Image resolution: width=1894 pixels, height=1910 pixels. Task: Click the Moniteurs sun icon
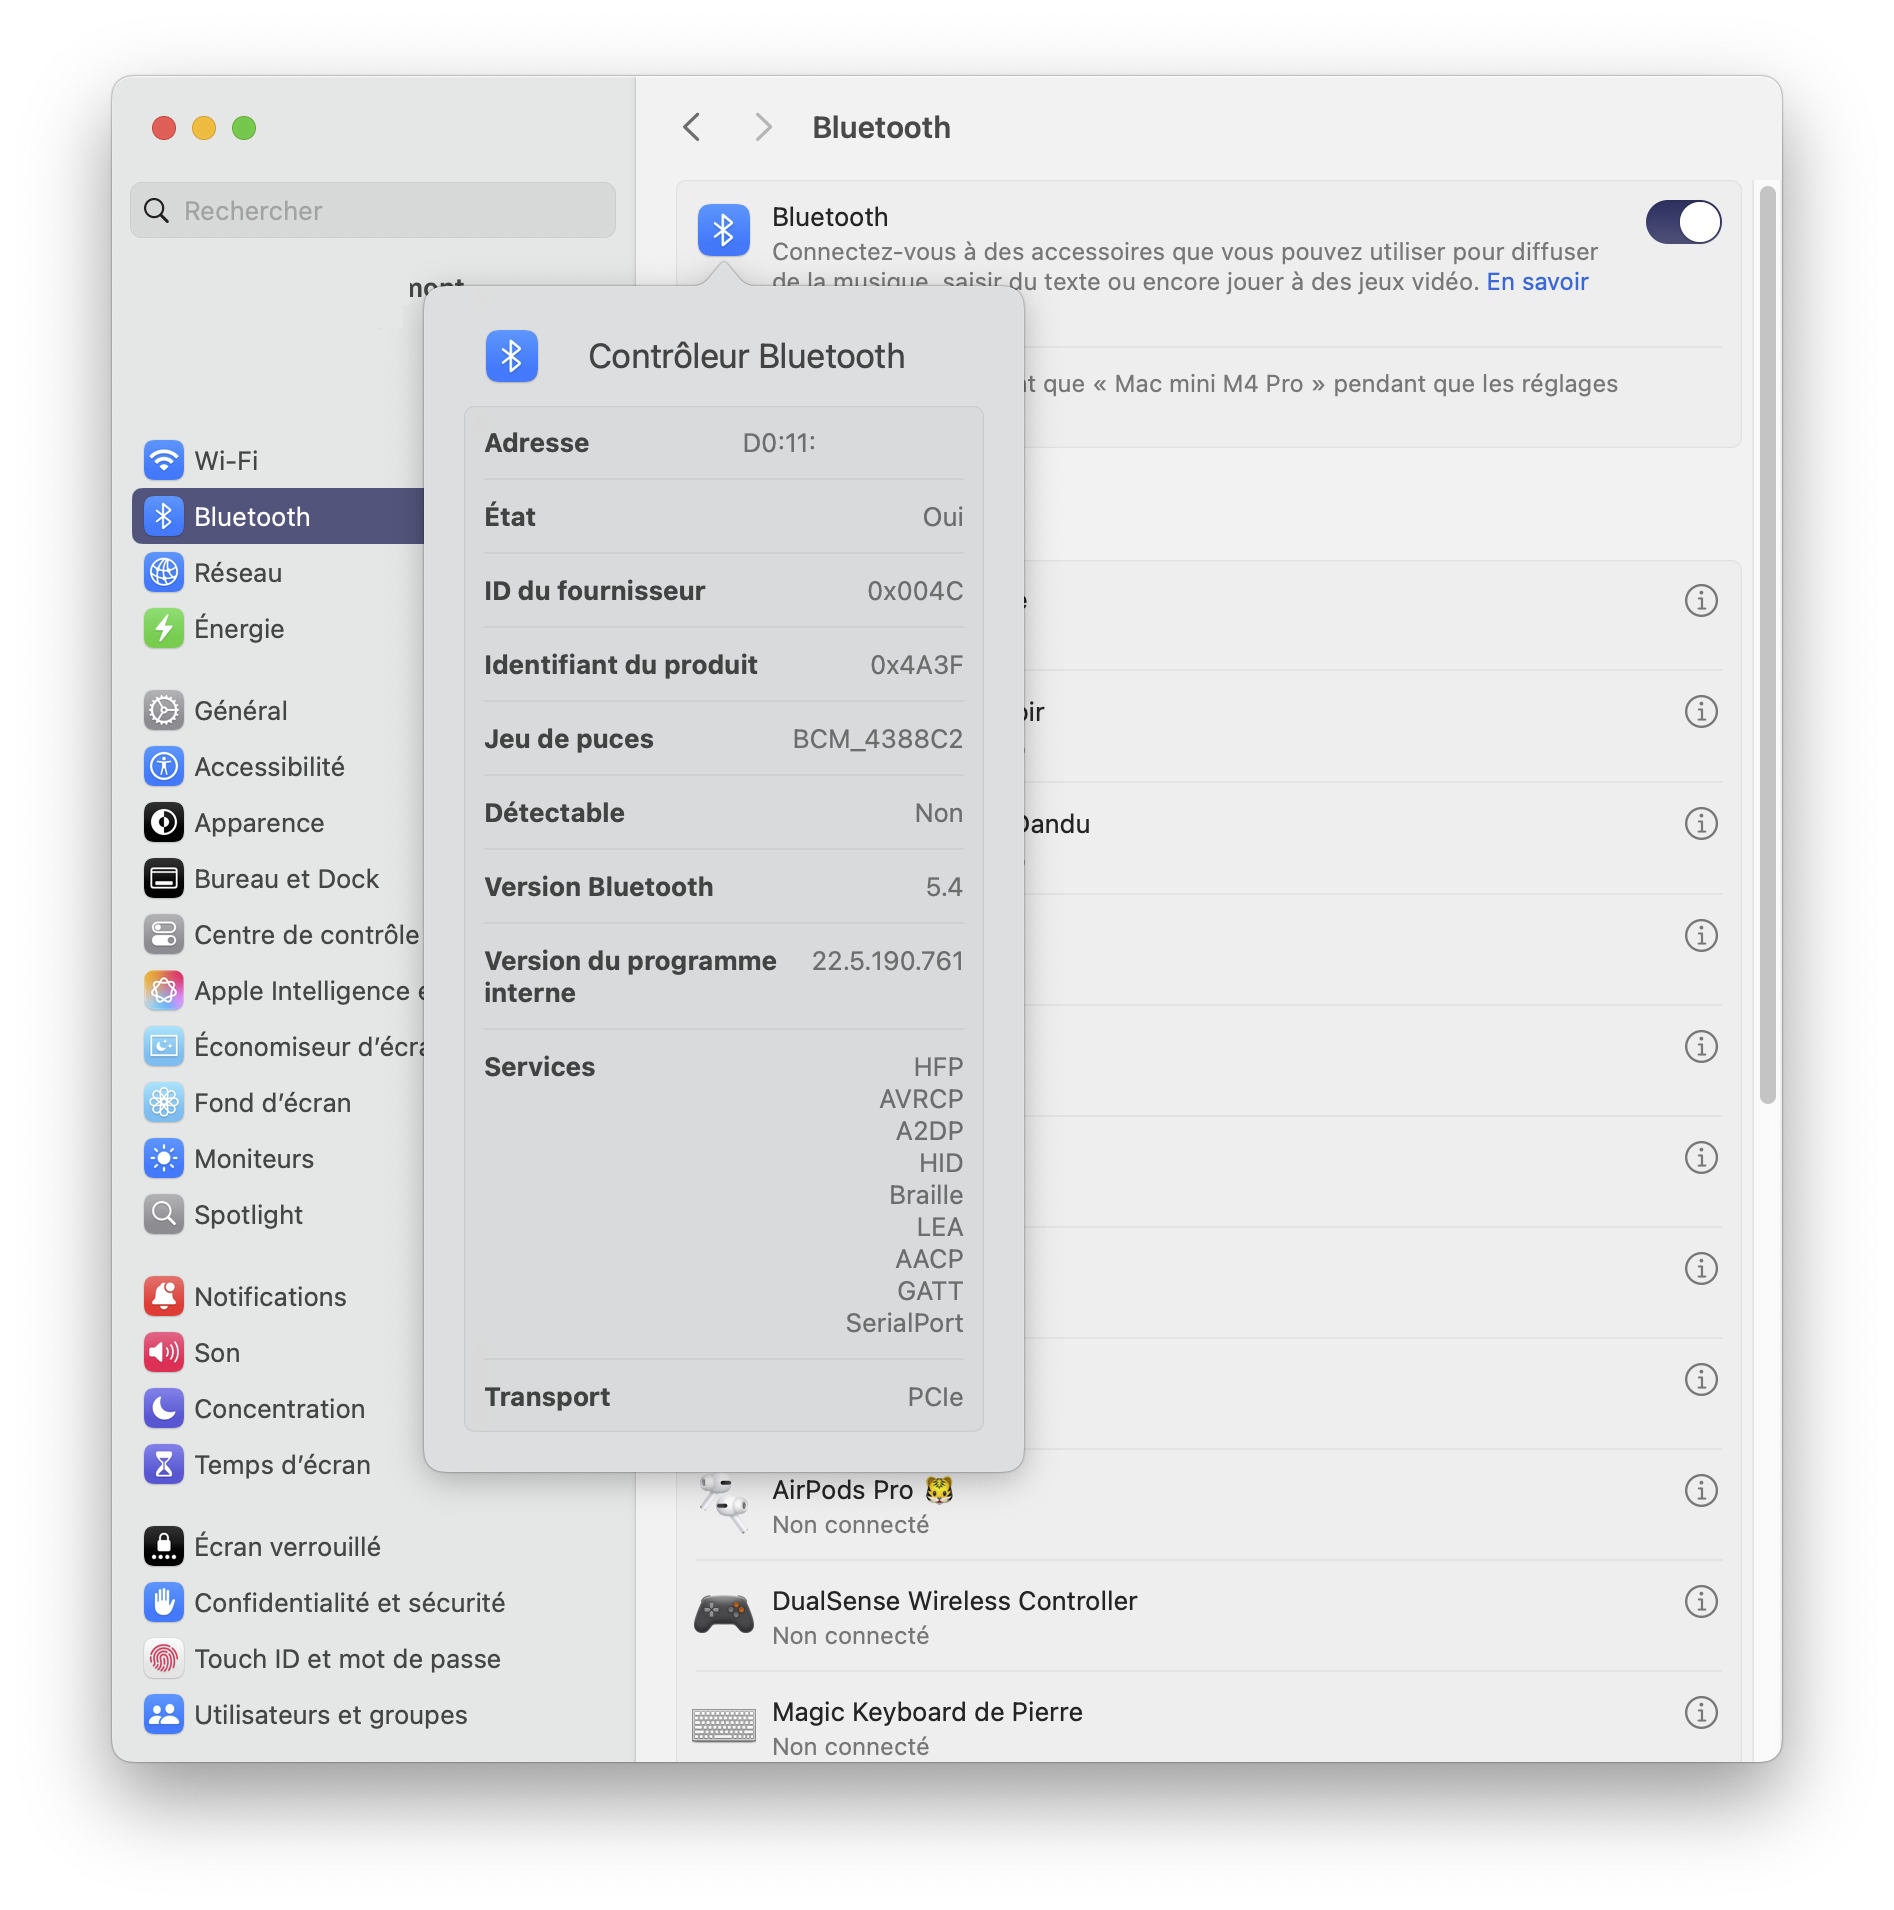(x=164, y=1159)
